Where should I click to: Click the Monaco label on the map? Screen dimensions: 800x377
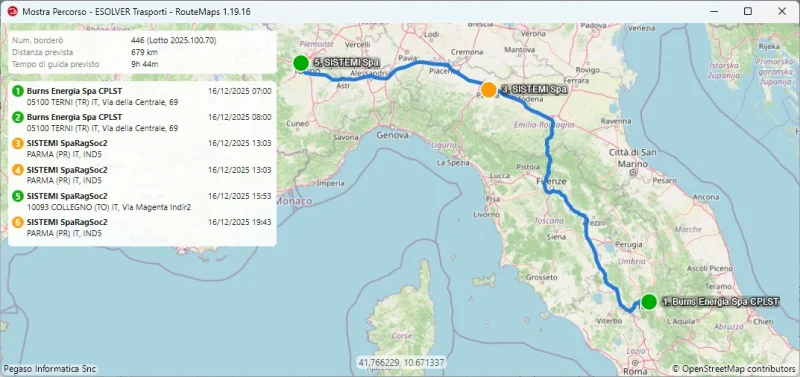[x=295, y=201]
